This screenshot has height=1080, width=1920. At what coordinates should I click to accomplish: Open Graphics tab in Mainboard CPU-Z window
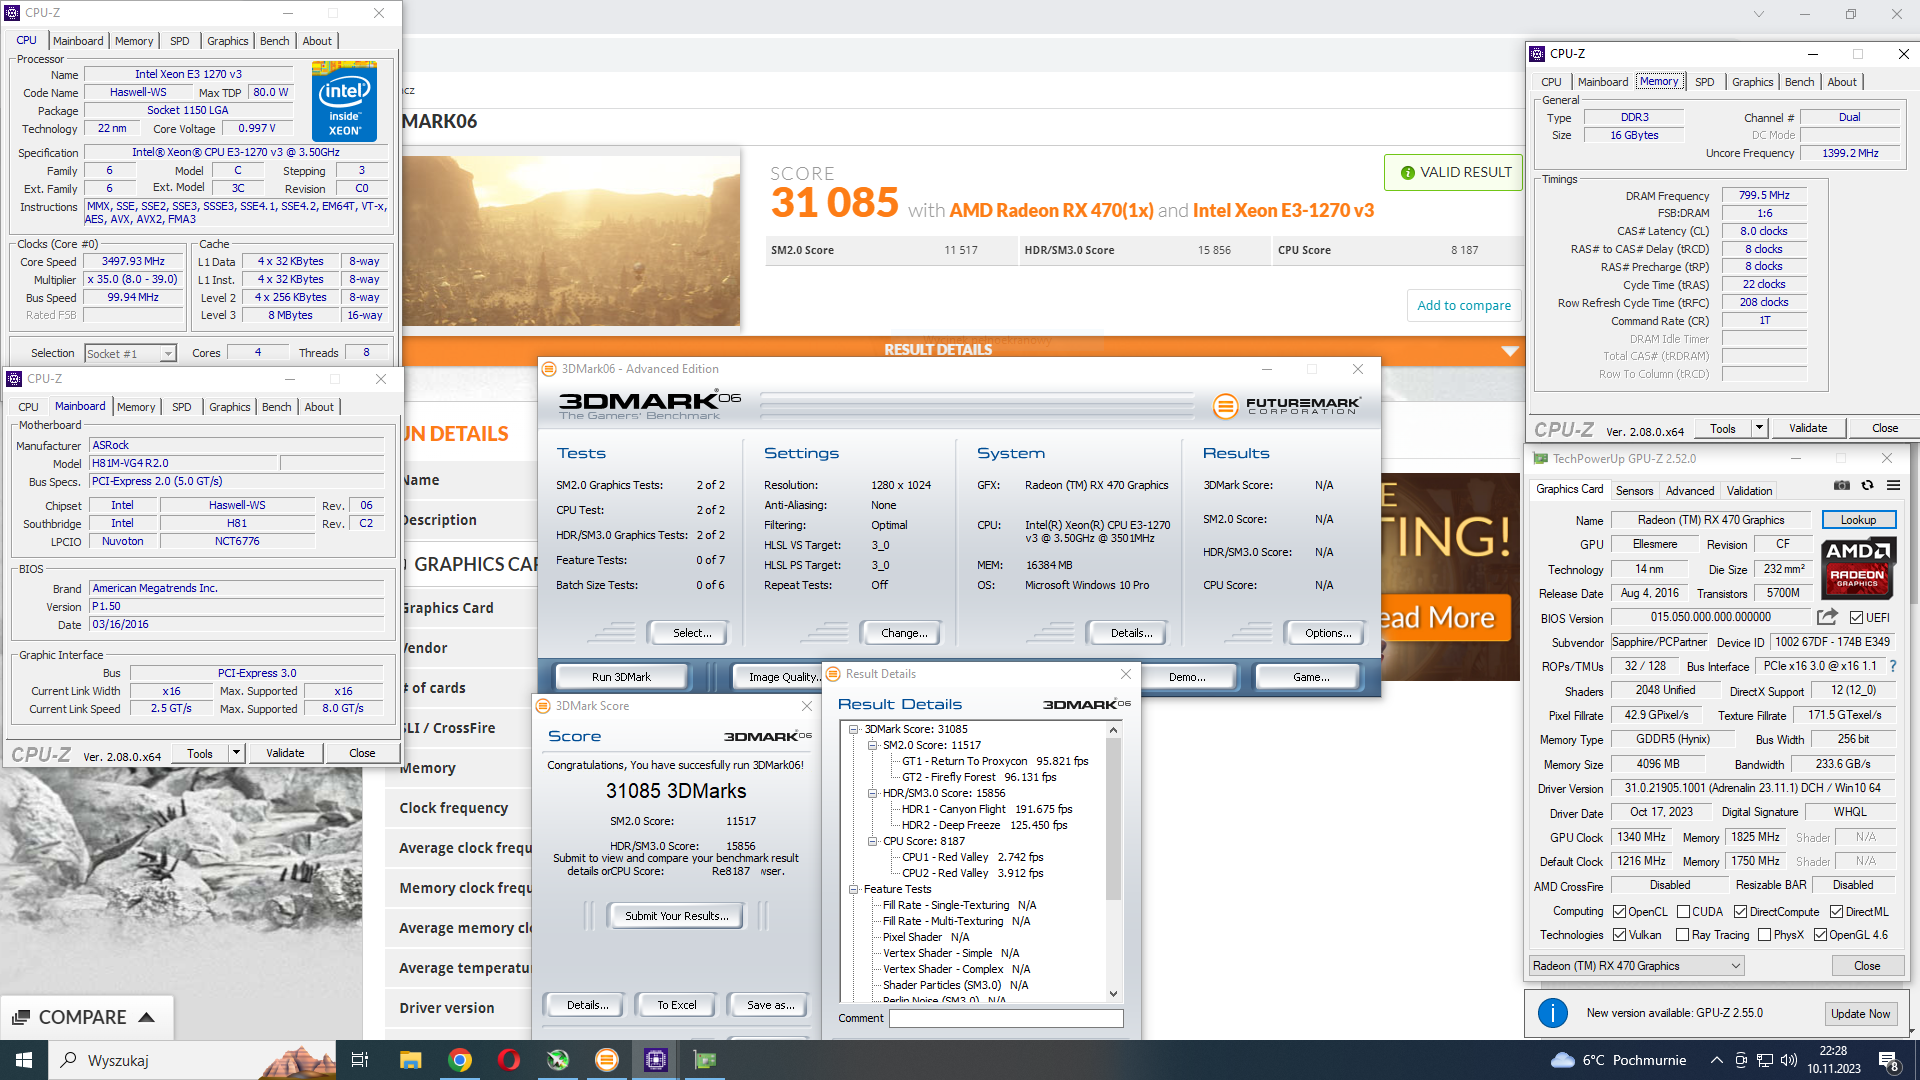[x=229, y=407]
